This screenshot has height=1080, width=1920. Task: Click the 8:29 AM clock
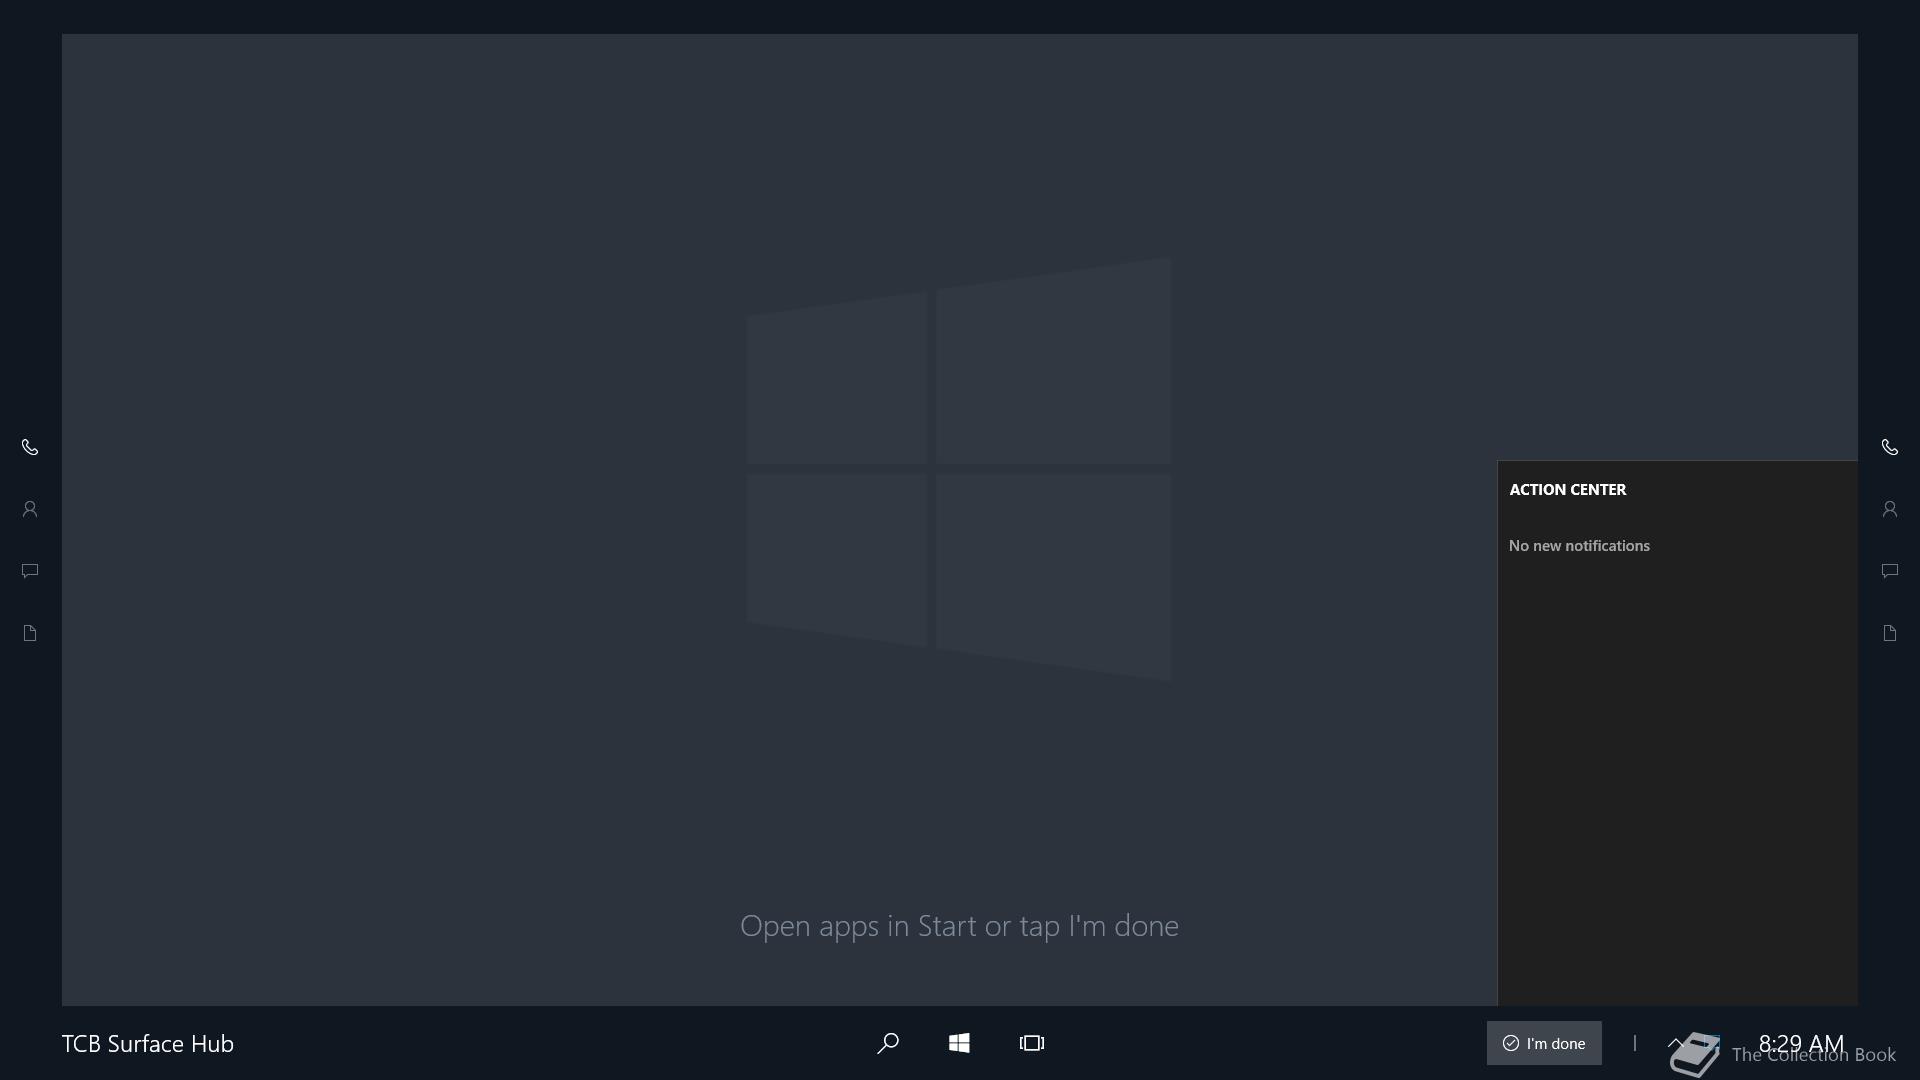coord(1801,1043)
